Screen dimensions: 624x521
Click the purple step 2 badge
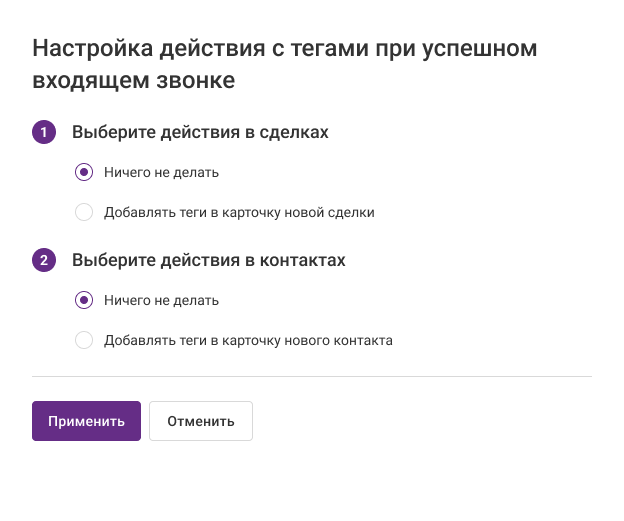pyautogui.click(x=44, y=260)
